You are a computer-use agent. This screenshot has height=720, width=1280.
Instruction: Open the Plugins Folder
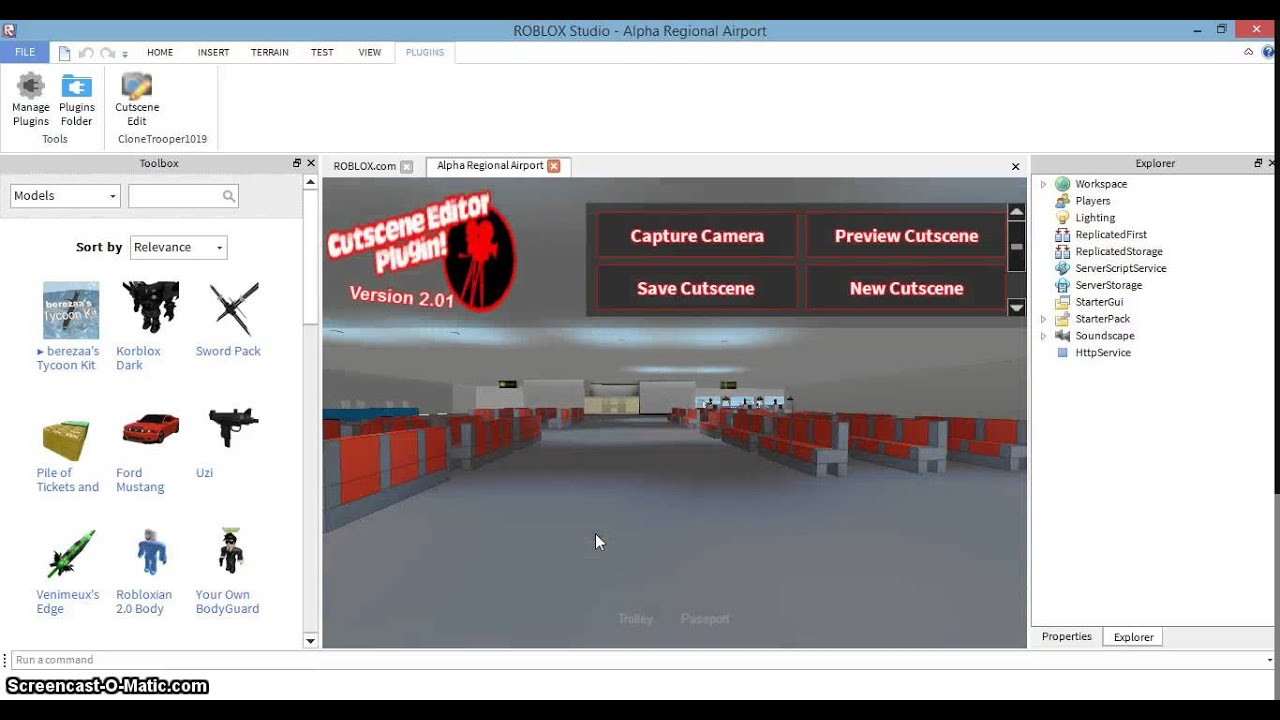tap(77, 100)
